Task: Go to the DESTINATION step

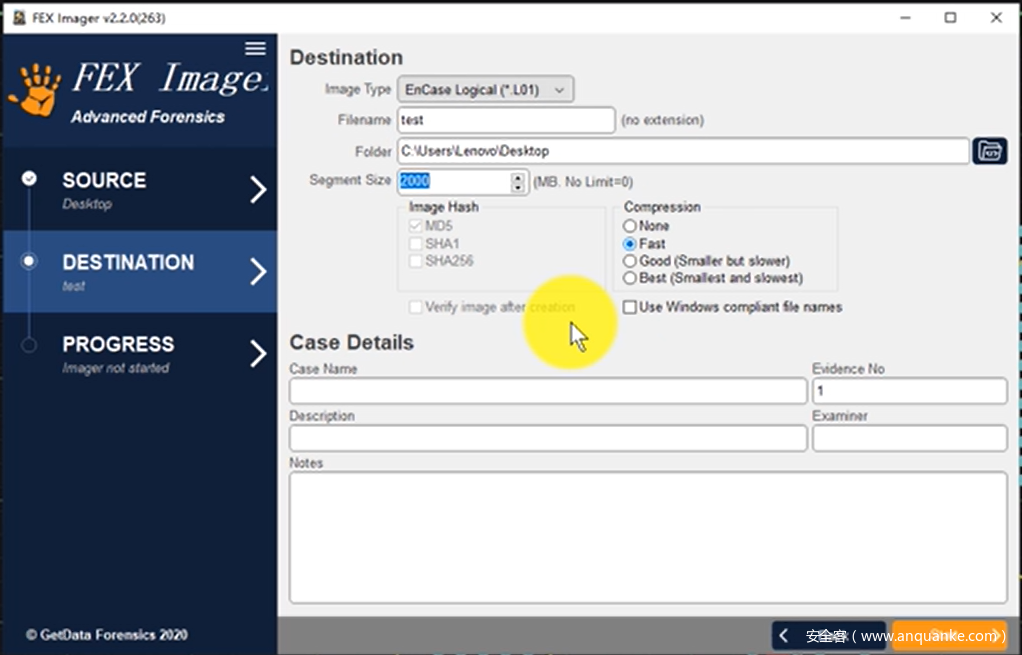Action: [x=140, y=272]
